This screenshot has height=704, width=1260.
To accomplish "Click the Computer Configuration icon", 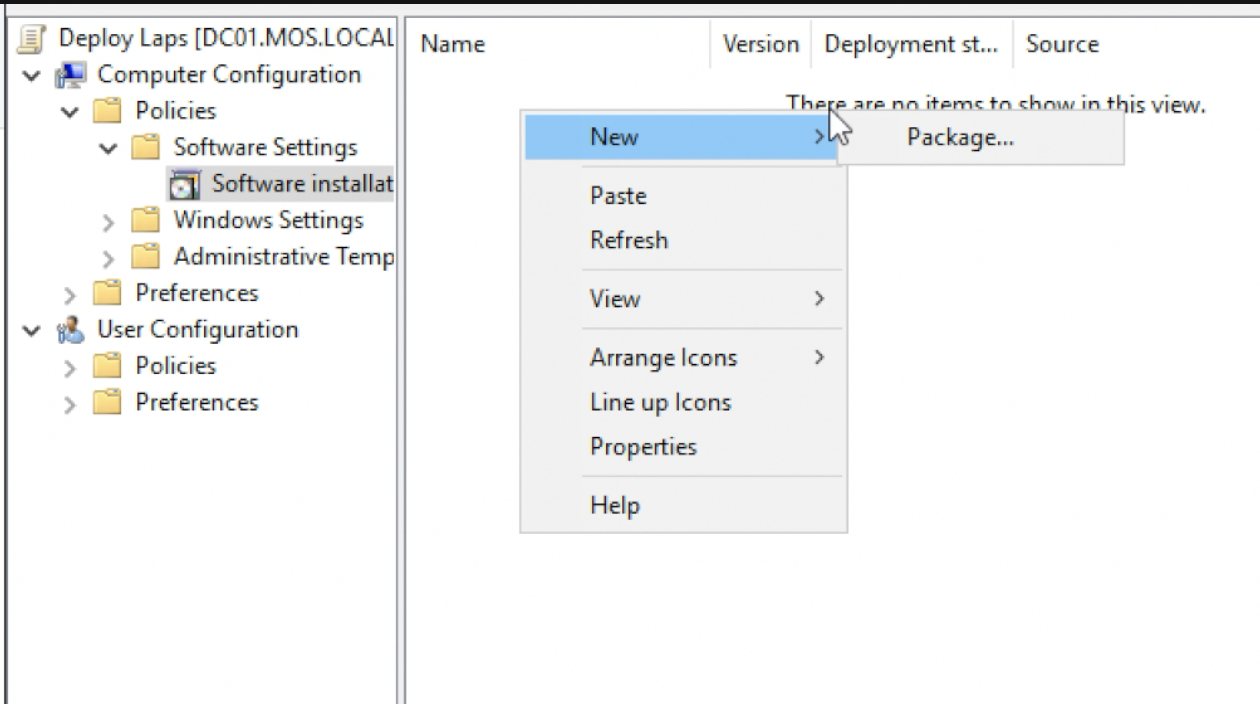I will (x=71, y=75).
